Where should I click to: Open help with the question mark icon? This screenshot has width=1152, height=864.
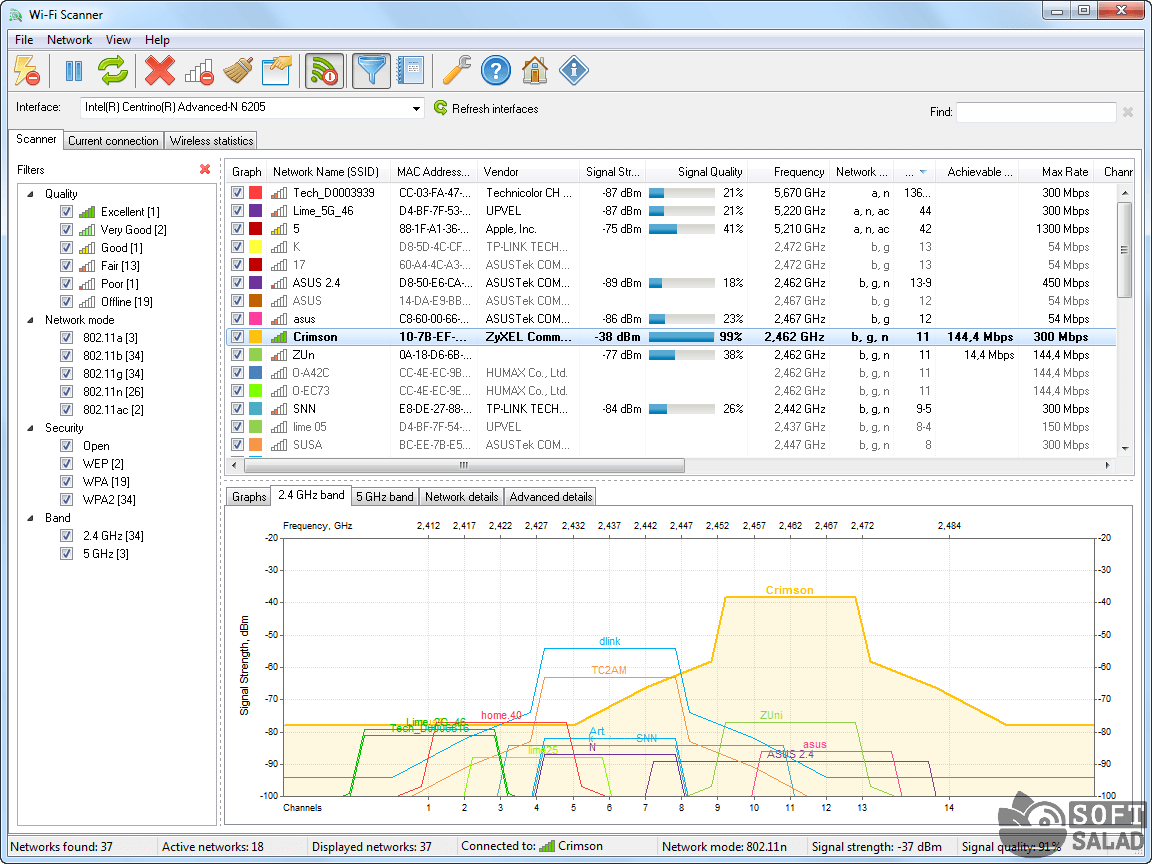point(496,71)
